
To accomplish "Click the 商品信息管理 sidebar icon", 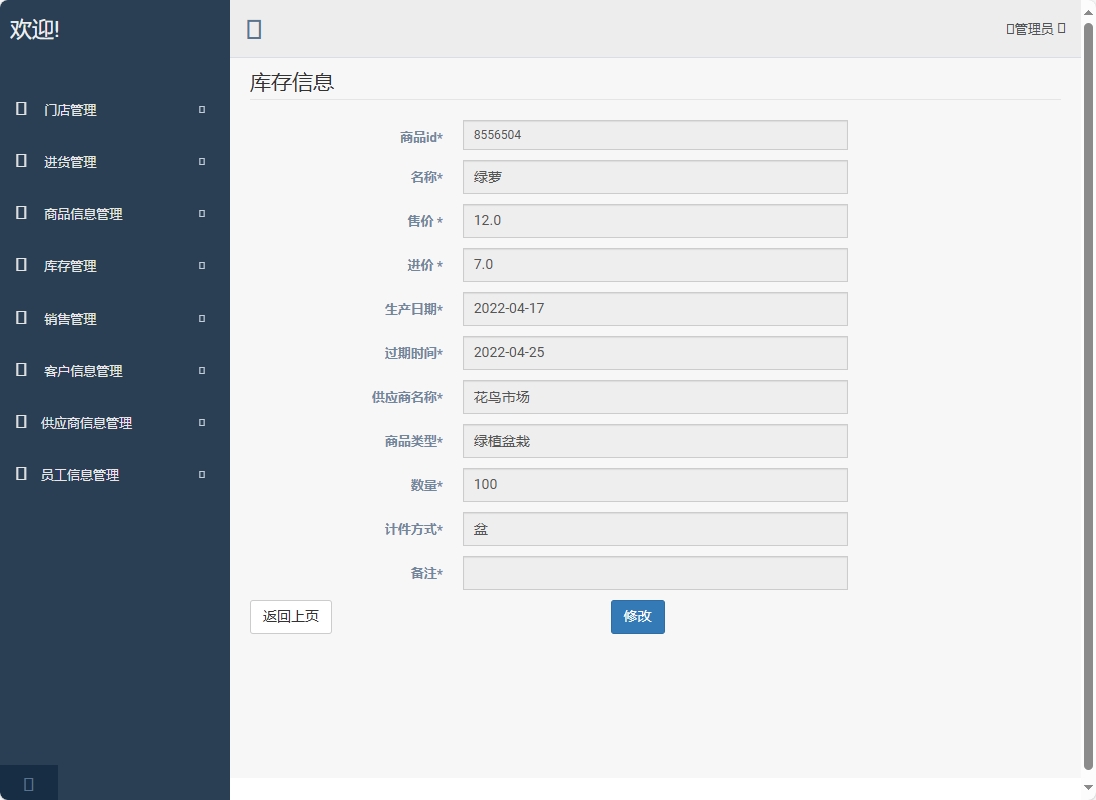I will tap(20, 214).
